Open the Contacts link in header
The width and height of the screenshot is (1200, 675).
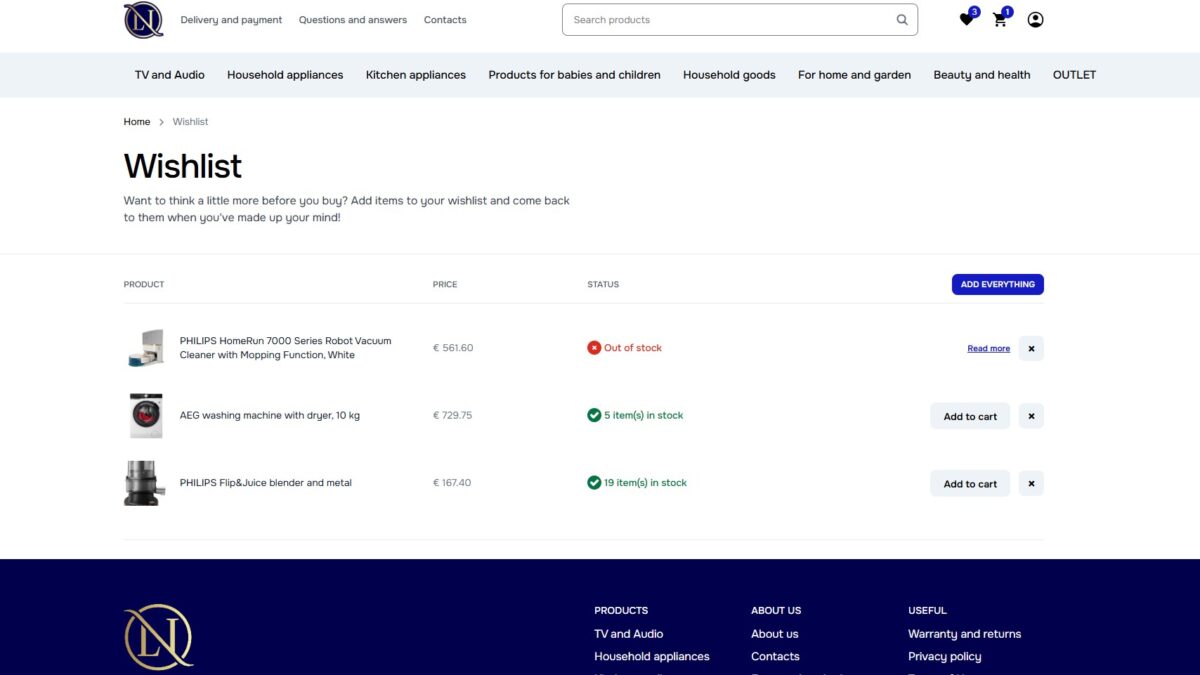click(445, 20)
